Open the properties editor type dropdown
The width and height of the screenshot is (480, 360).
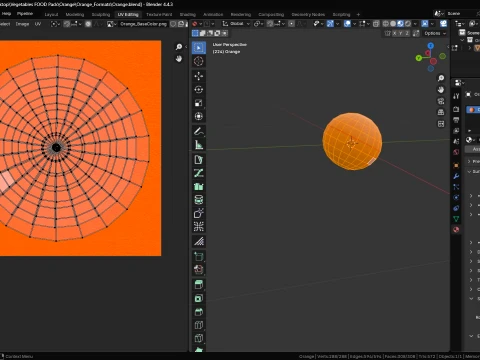[460, 83]
